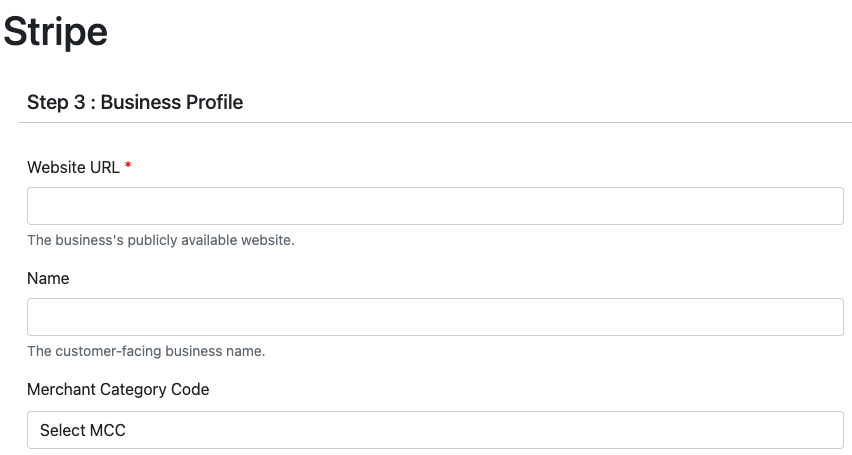Click the "Step 3" text in header
Viewport: 852px width, 455px height.
click(x=55, y=102)
